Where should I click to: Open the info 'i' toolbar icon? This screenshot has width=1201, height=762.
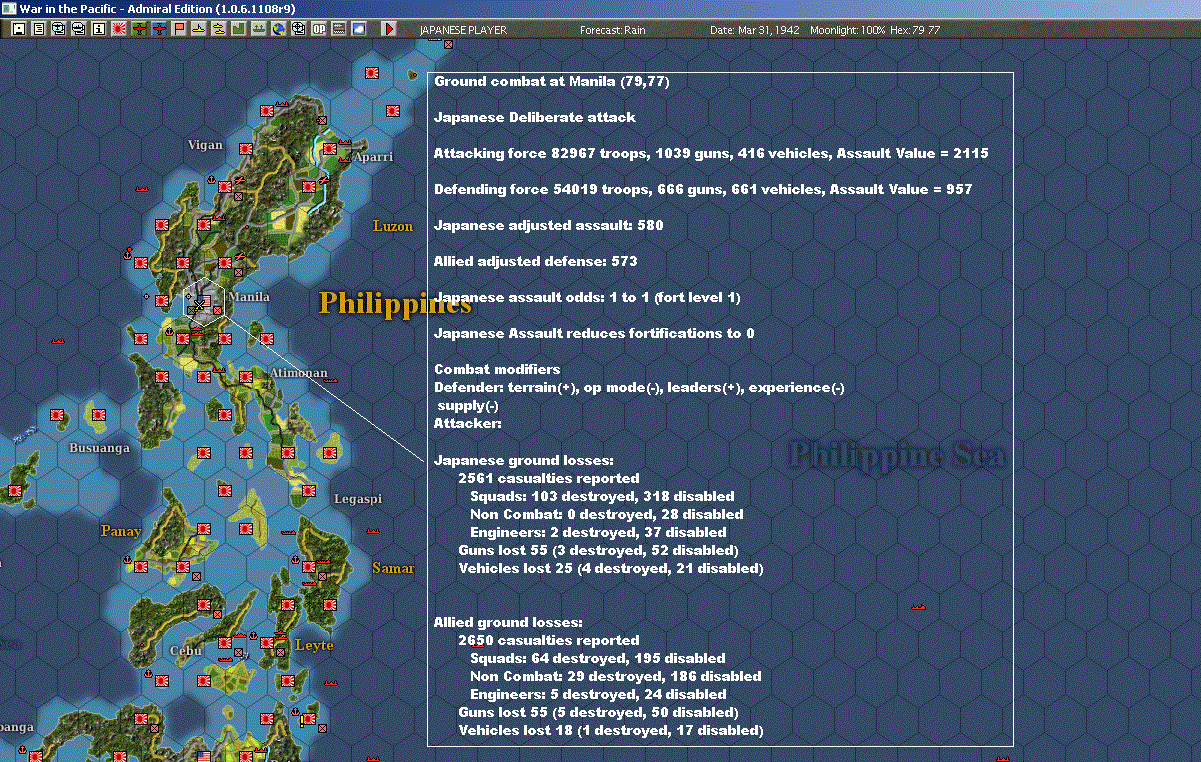click(x=98, y=29)
